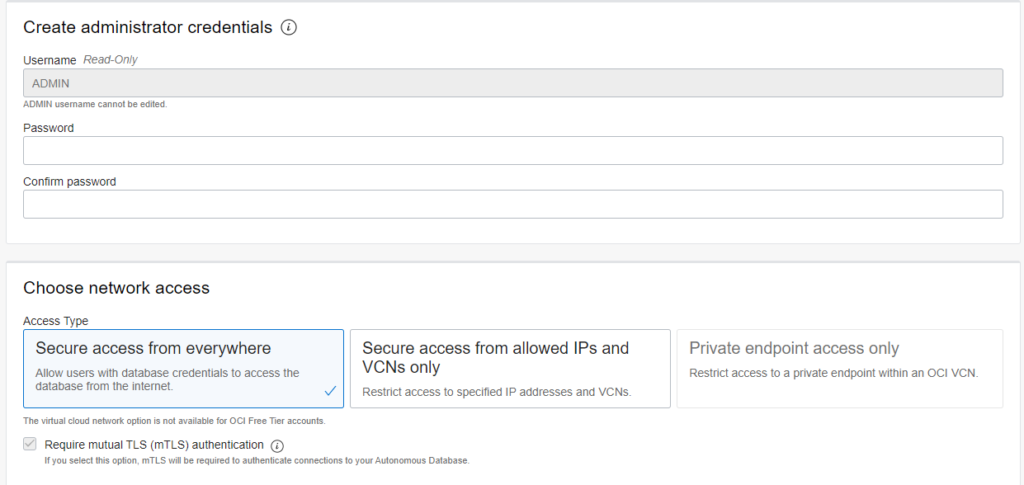The width and height of the screenshot is (1024, 485).
Task: Select the Private endpoint access only card
Action: click(839, 368)
